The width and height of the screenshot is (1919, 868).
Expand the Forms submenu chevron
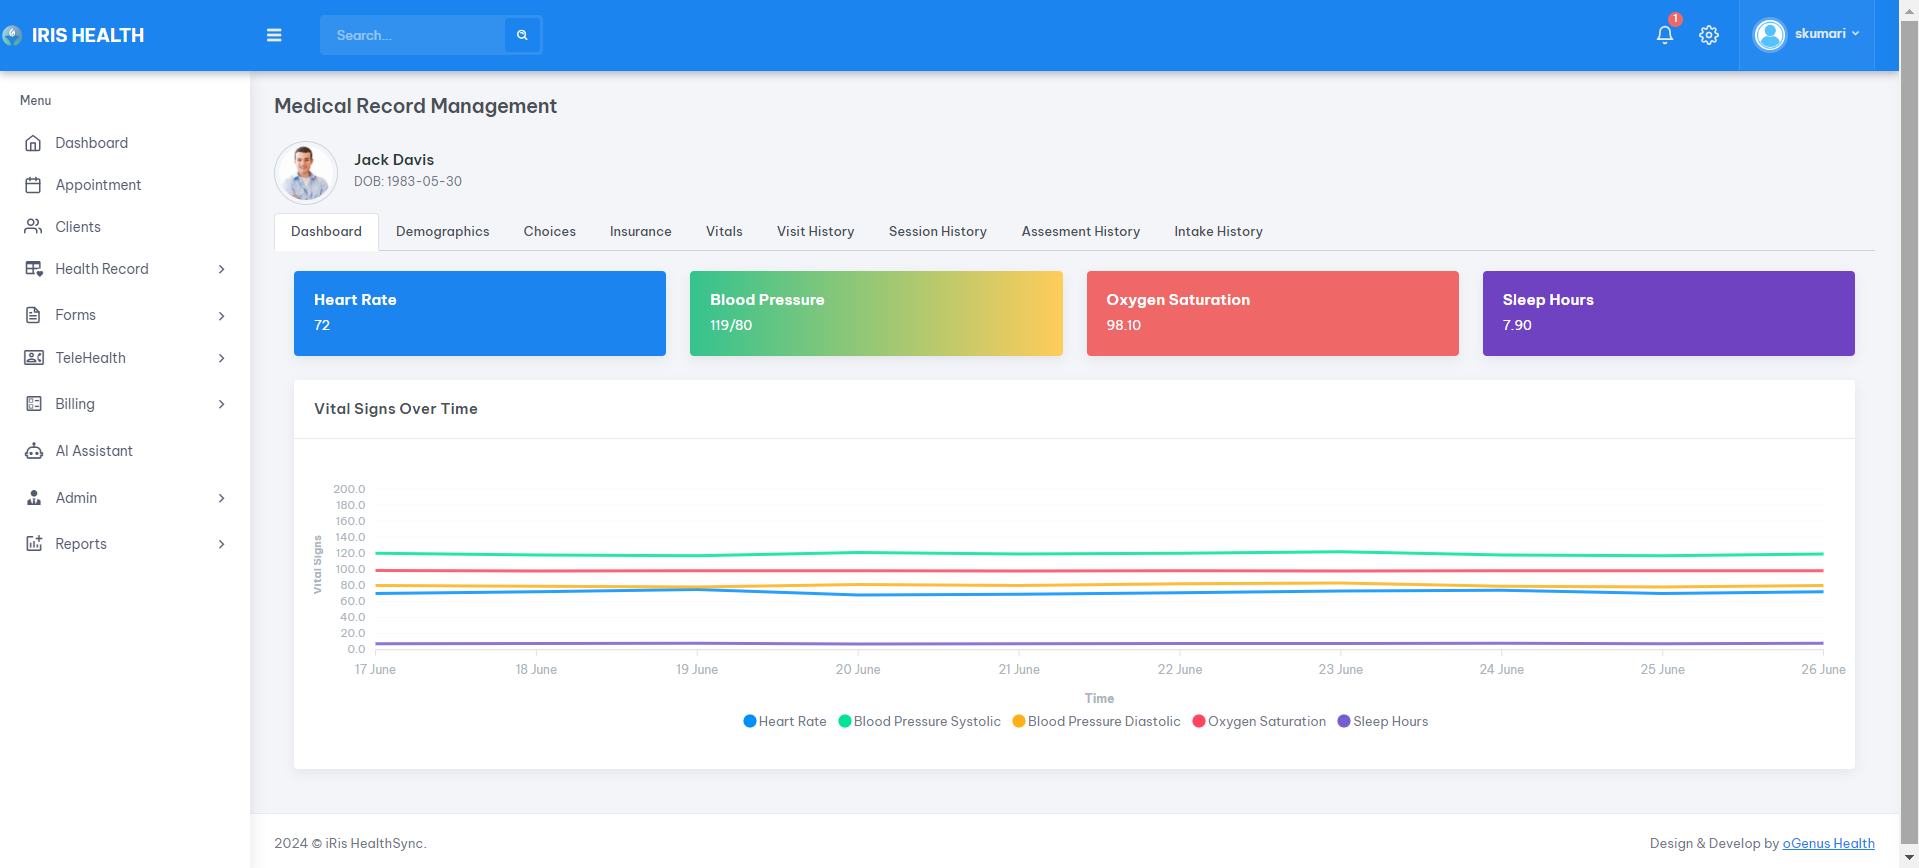point(221,316)
